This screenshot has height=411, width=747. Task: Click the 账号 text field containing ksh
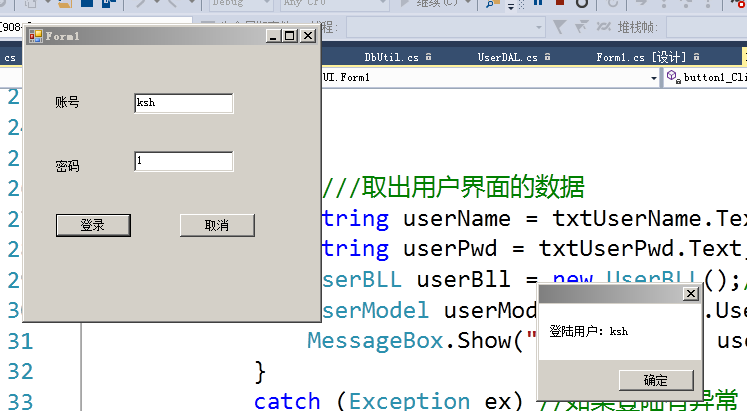coord(184,103)
